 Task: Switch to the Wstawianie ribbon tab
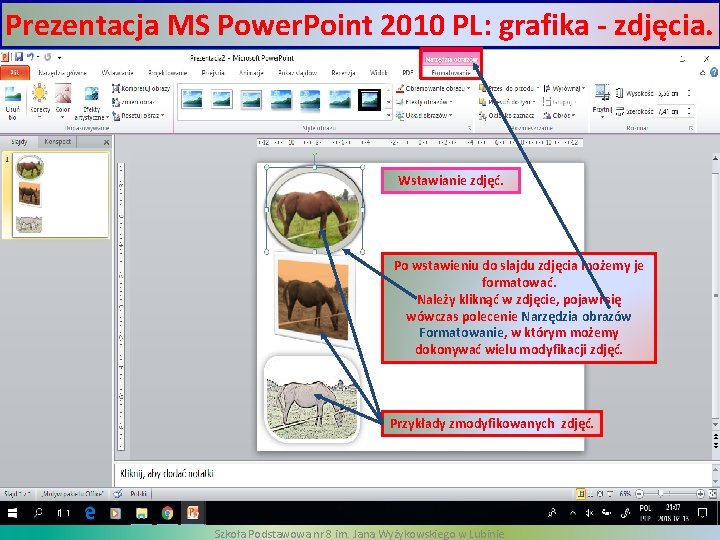tap(118, 73)
